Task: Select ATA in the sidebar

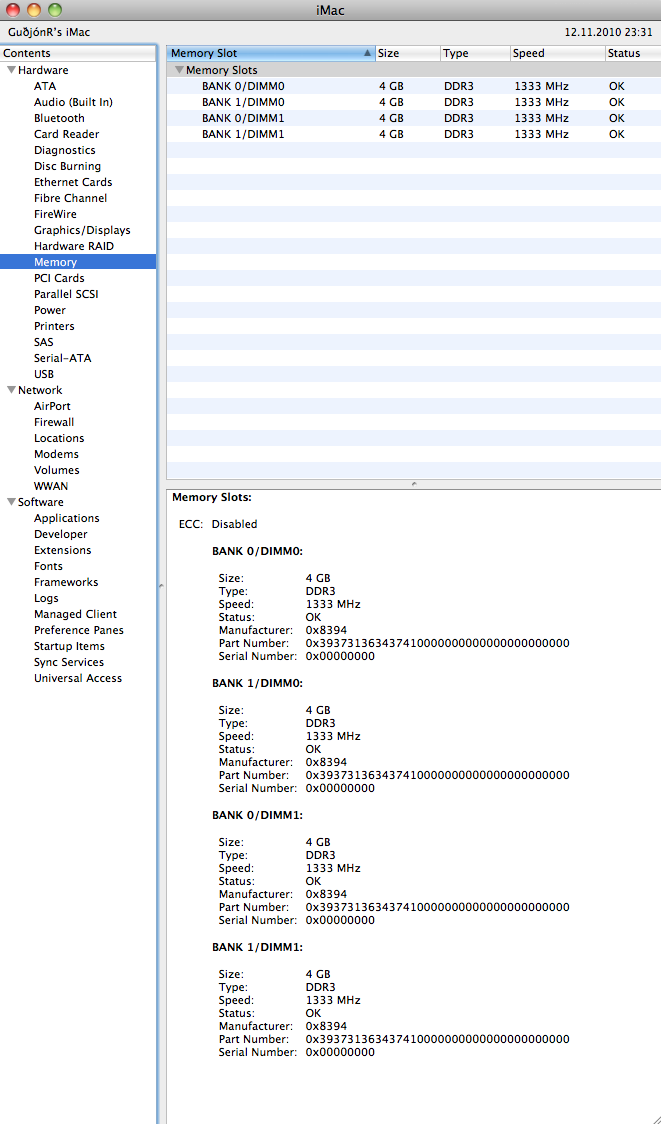Action: pyautogui.click(x=44, y=86)
